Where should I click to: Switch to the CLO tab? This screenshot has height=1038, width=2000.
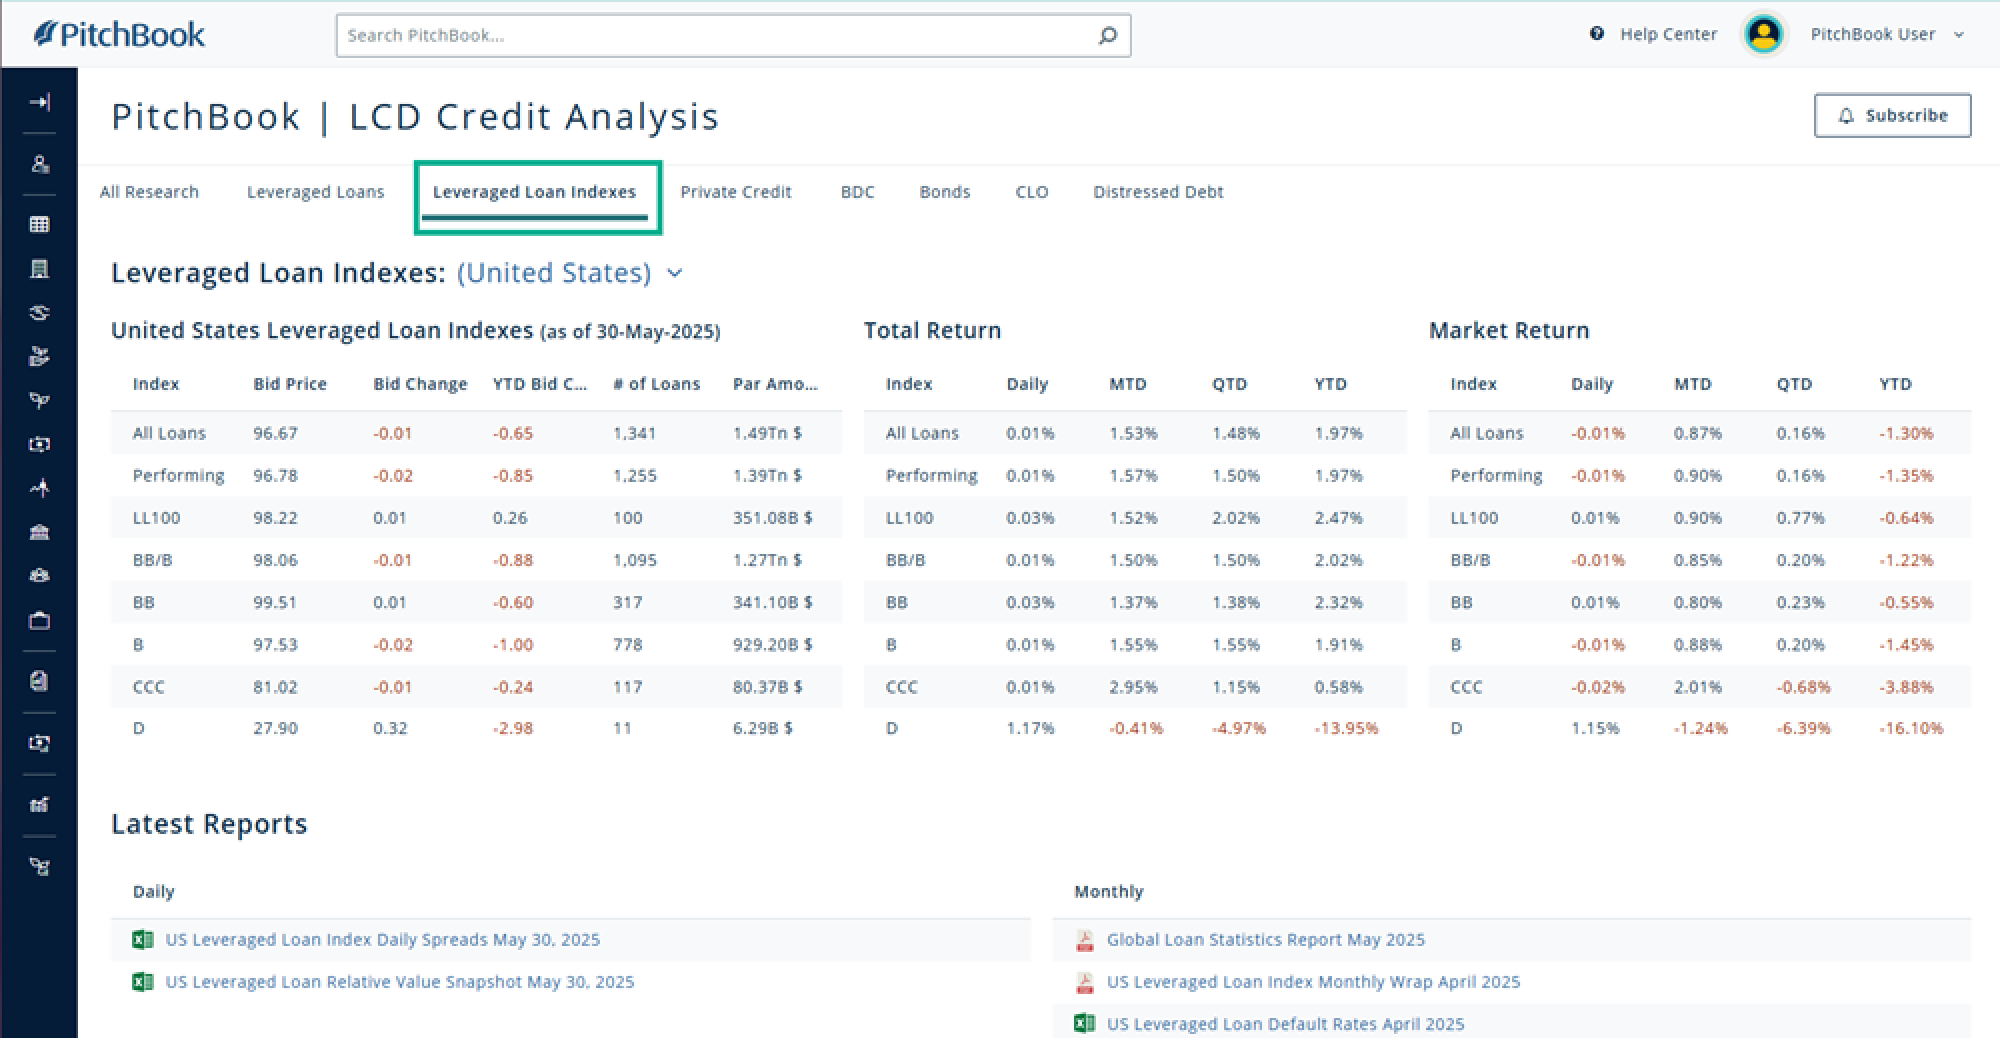(1032, 192)
